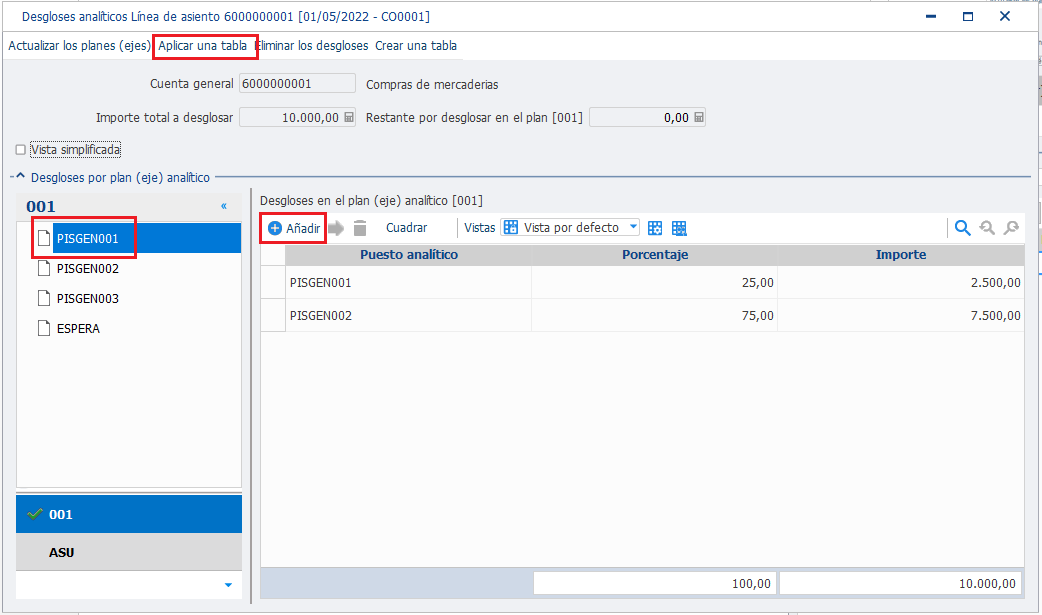Click the 10.000,00 total importe box
Screen dimensions: 1042x615
click(900, 583)
